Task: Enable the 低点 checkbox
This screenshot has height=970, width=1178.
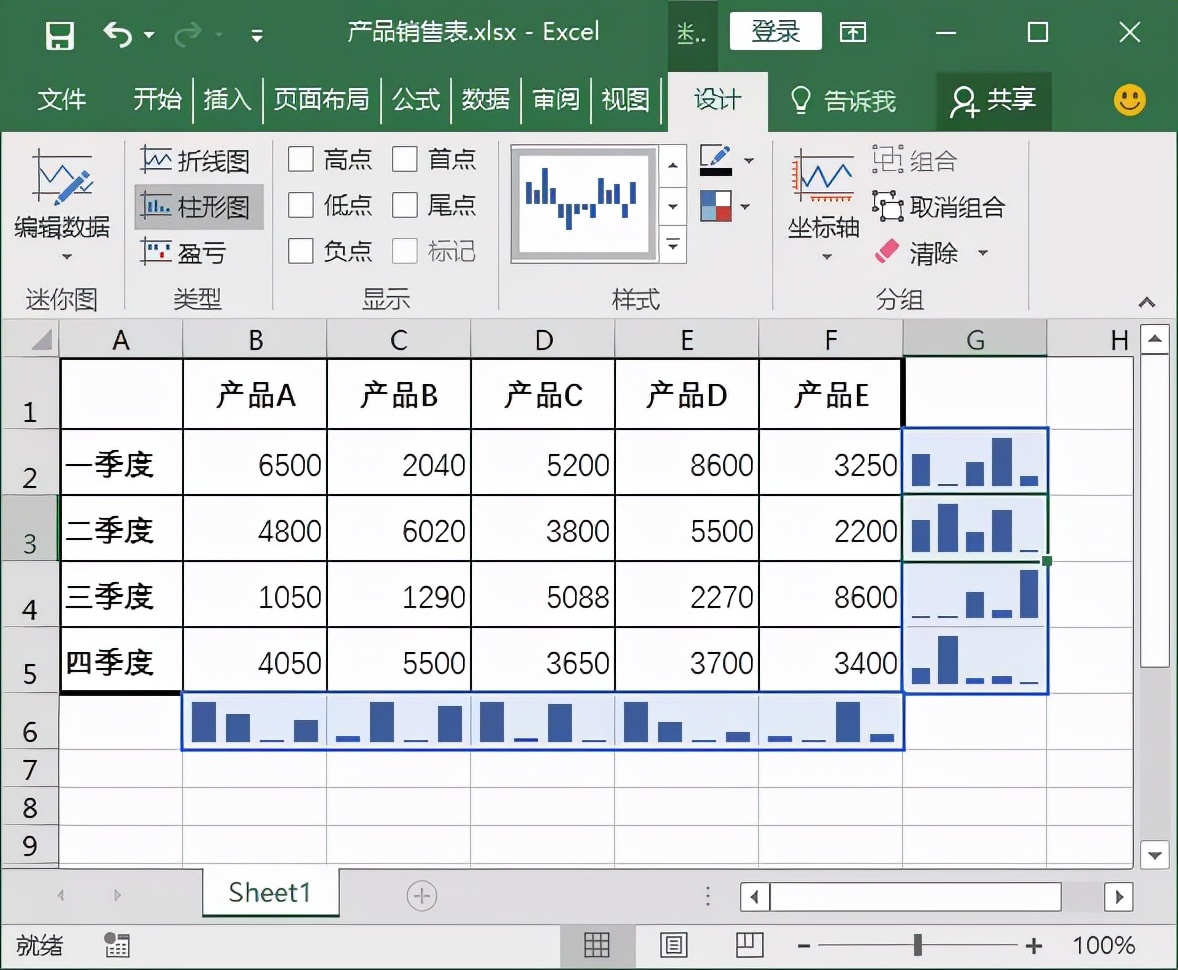Action: 301,205
